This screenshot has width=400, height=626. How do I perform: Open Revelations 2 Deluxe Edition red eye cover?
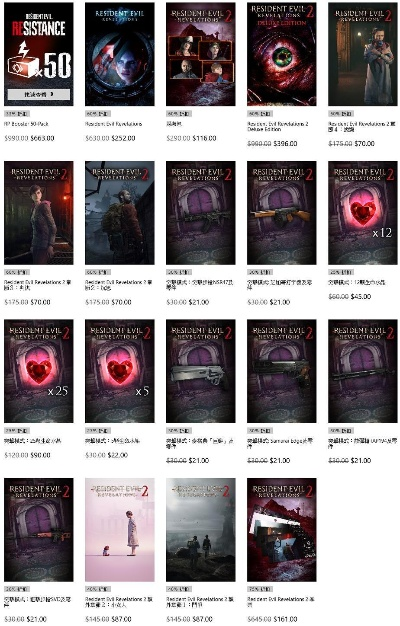(x=282, y=54)
